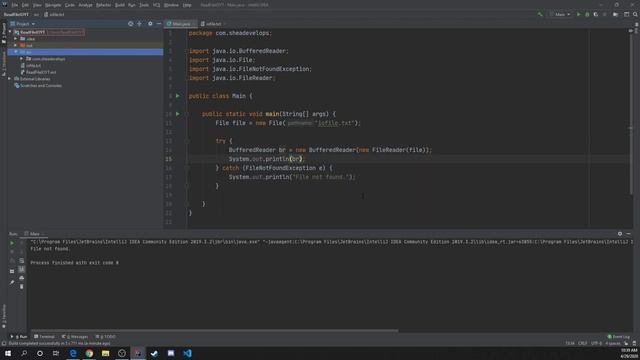
Task: Click the Search Everywhere magnifier icon
Action: tap(636, 14)
